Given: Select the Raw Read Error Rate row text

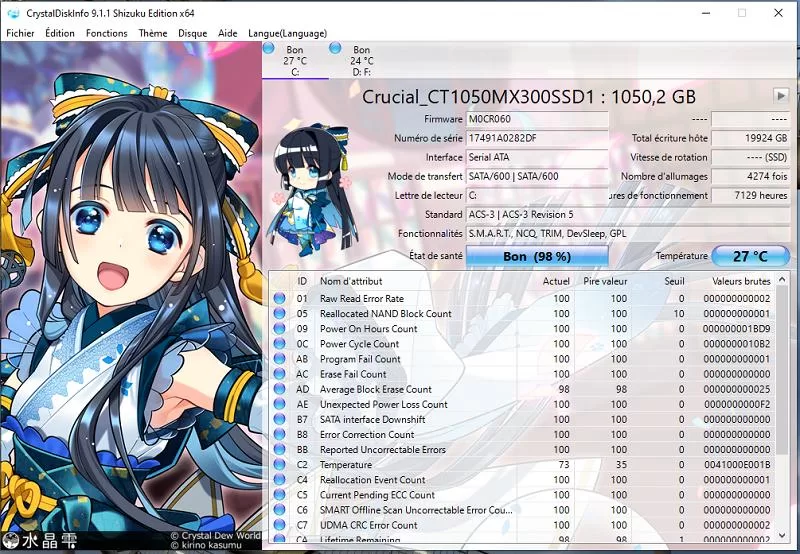Looking at the screenshot, I should tap(362, 298).
